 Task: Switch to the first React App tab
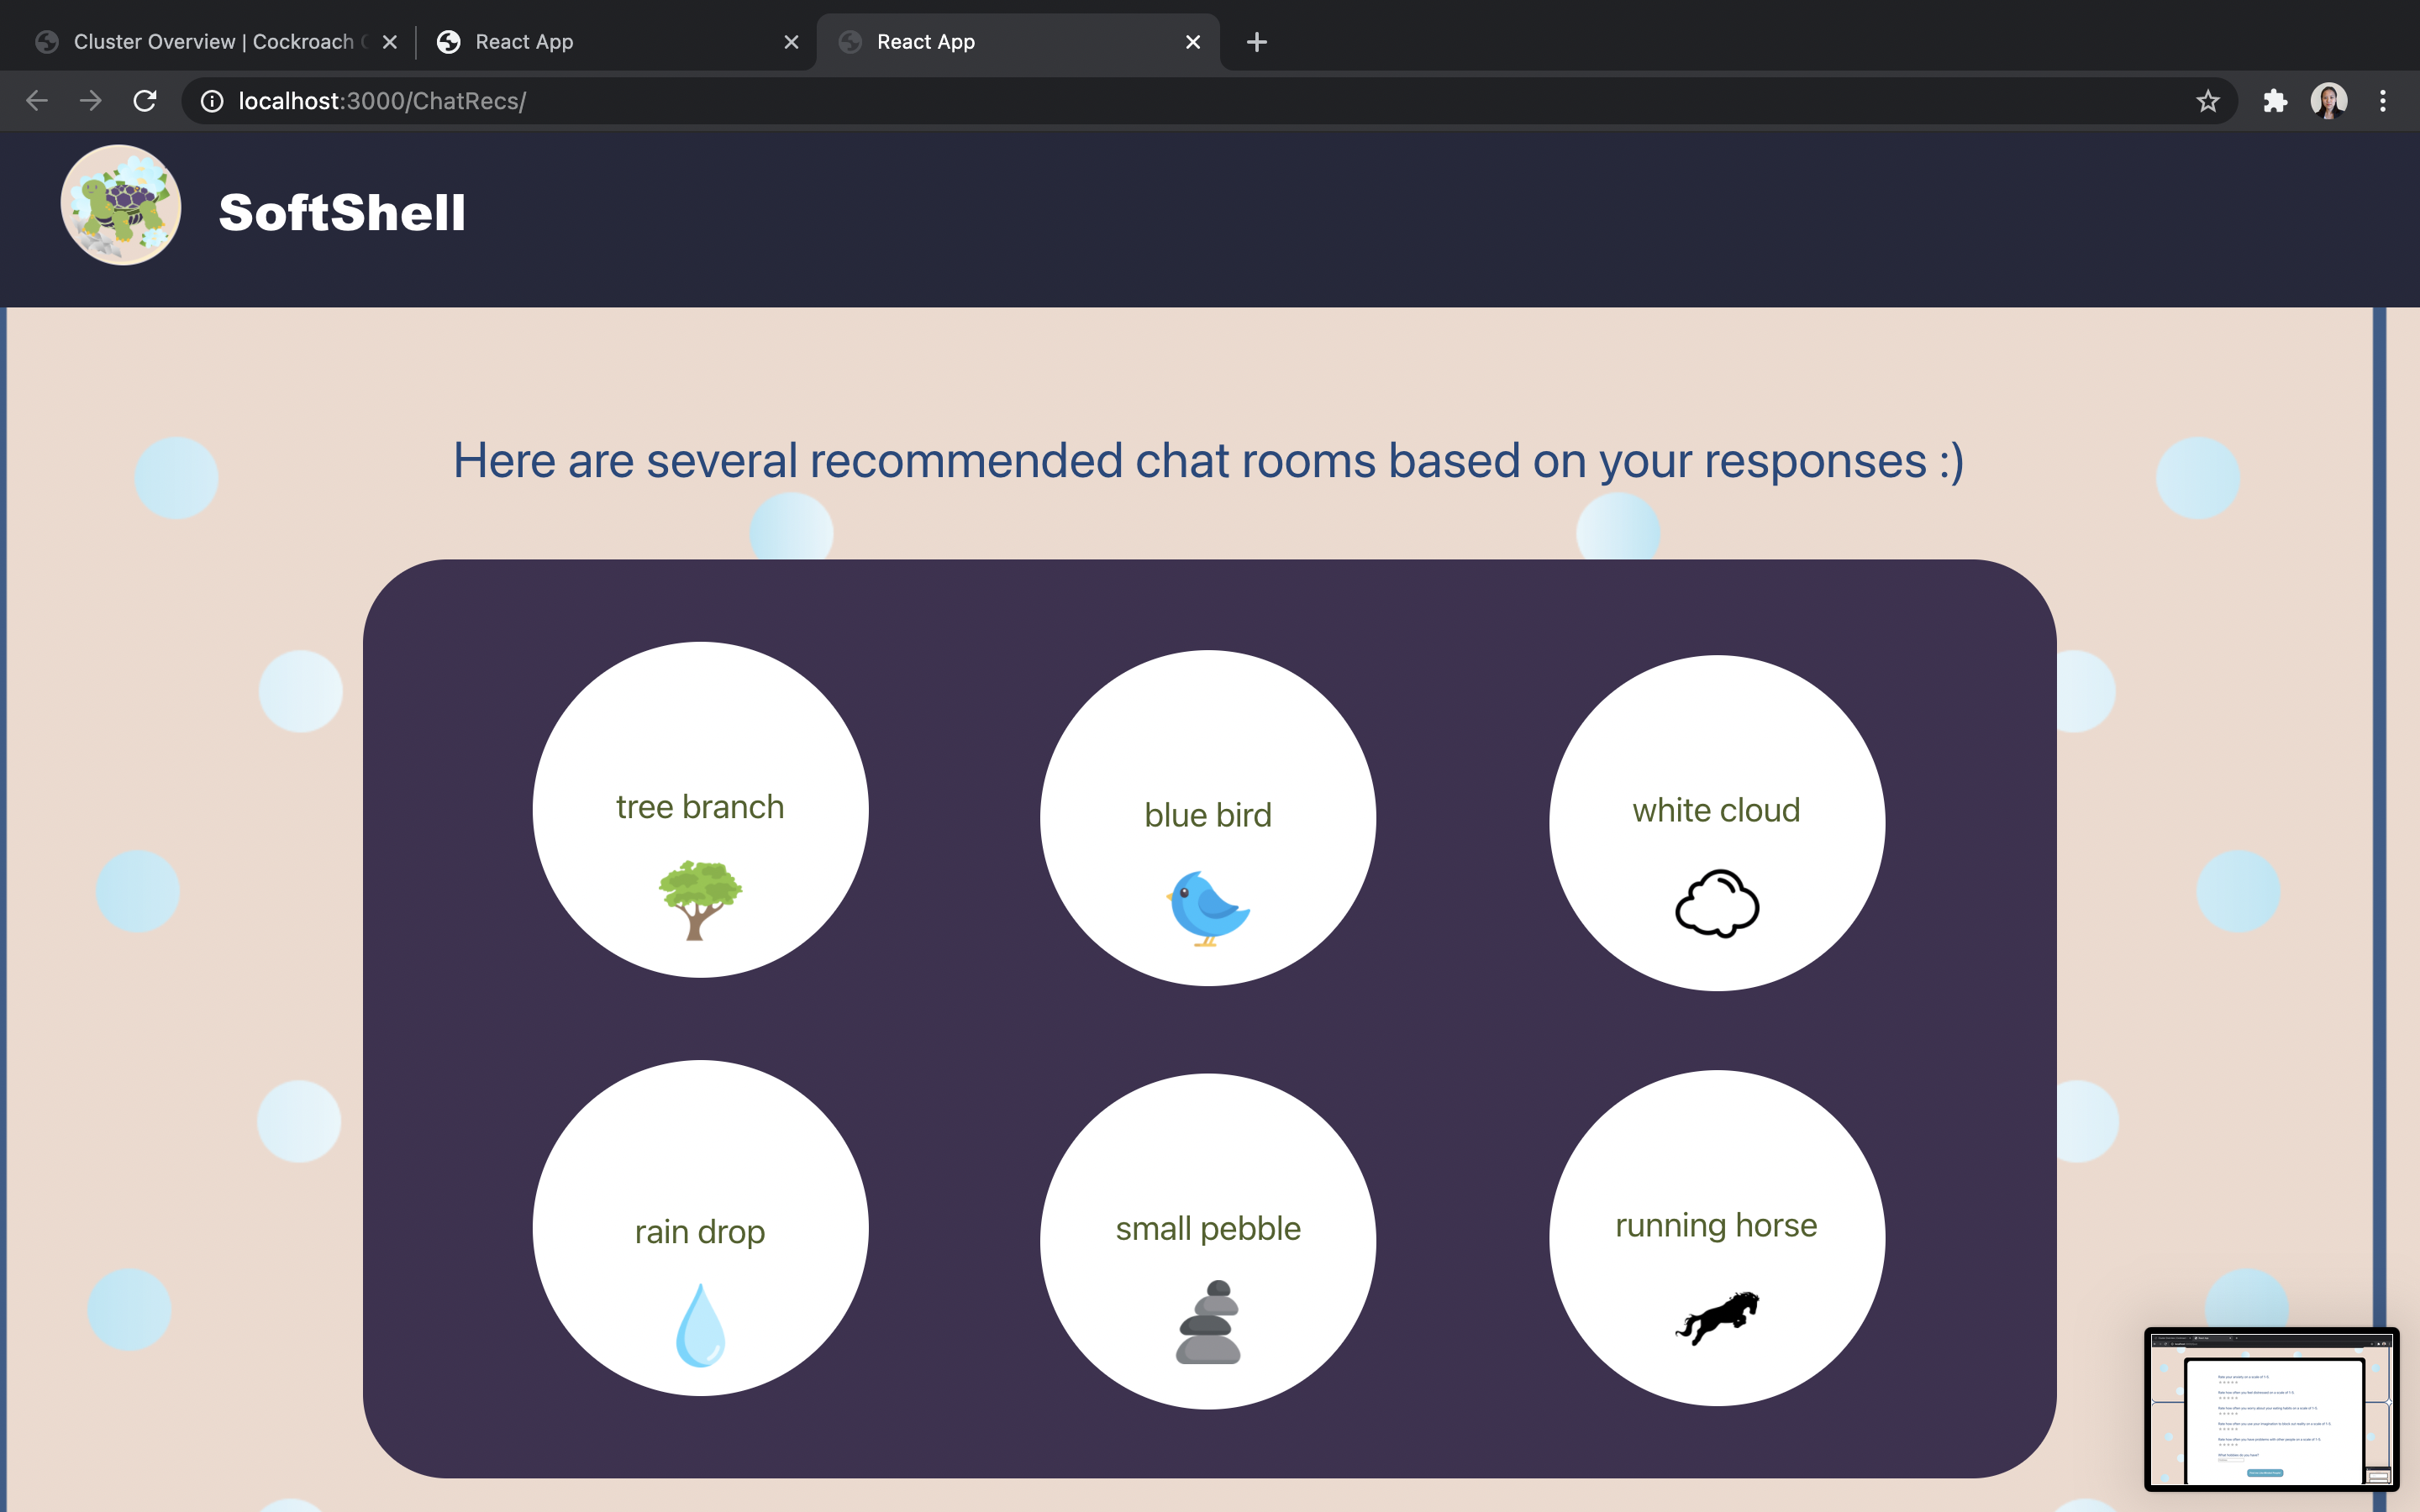pos(524,42)
